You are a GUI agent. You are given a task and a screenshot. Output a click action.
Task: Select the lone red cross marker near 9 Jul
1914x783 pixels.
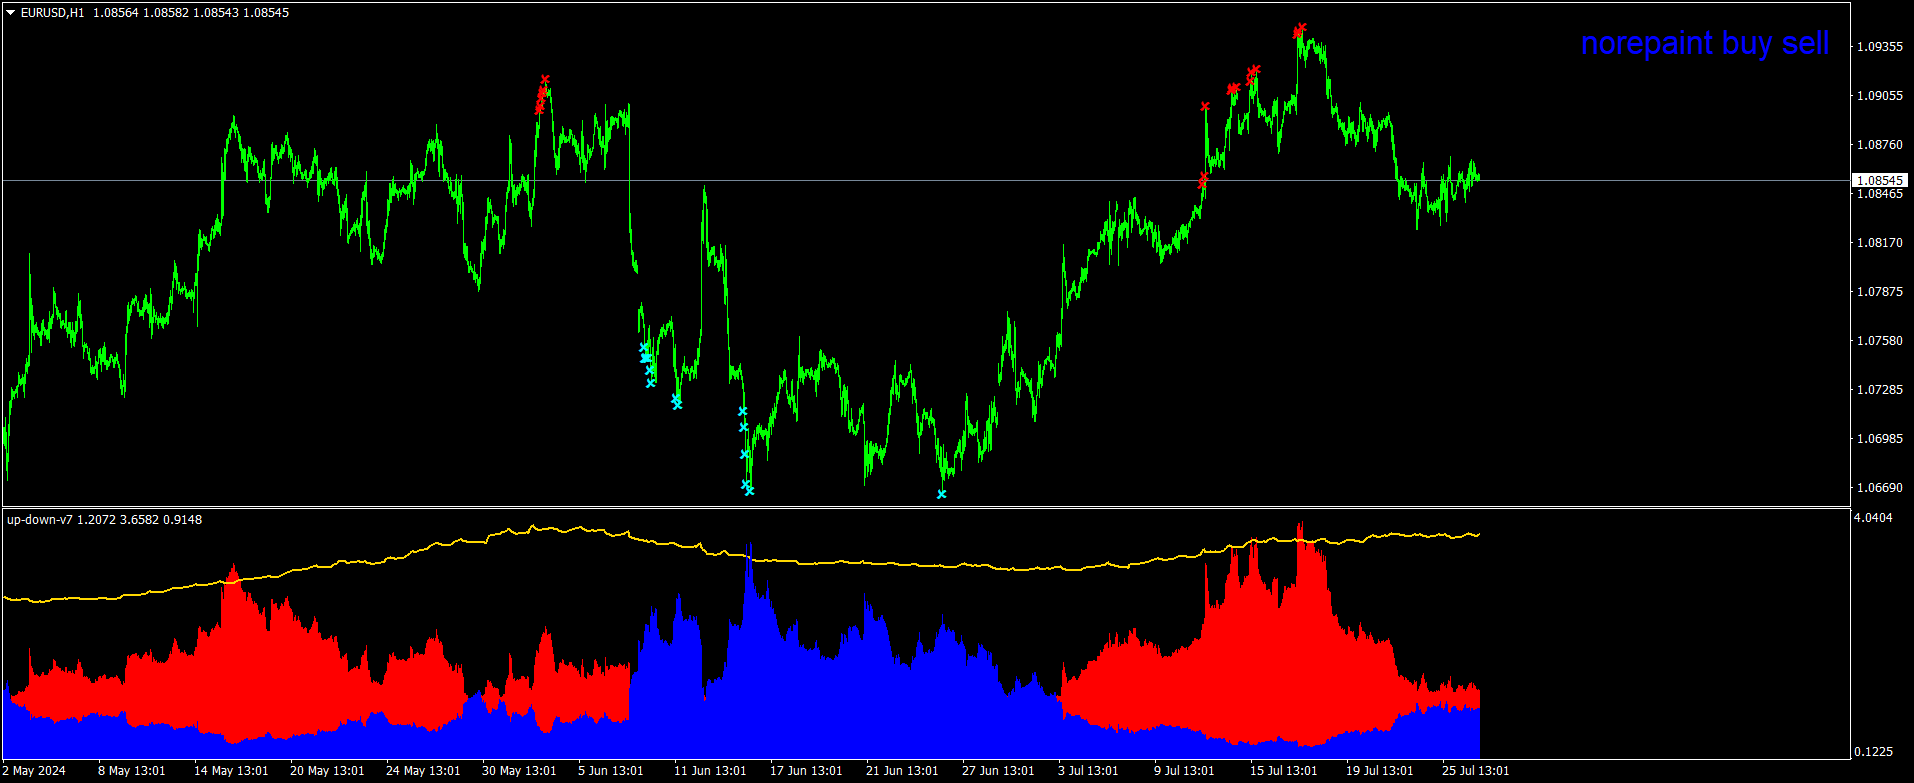[1205, 106]
